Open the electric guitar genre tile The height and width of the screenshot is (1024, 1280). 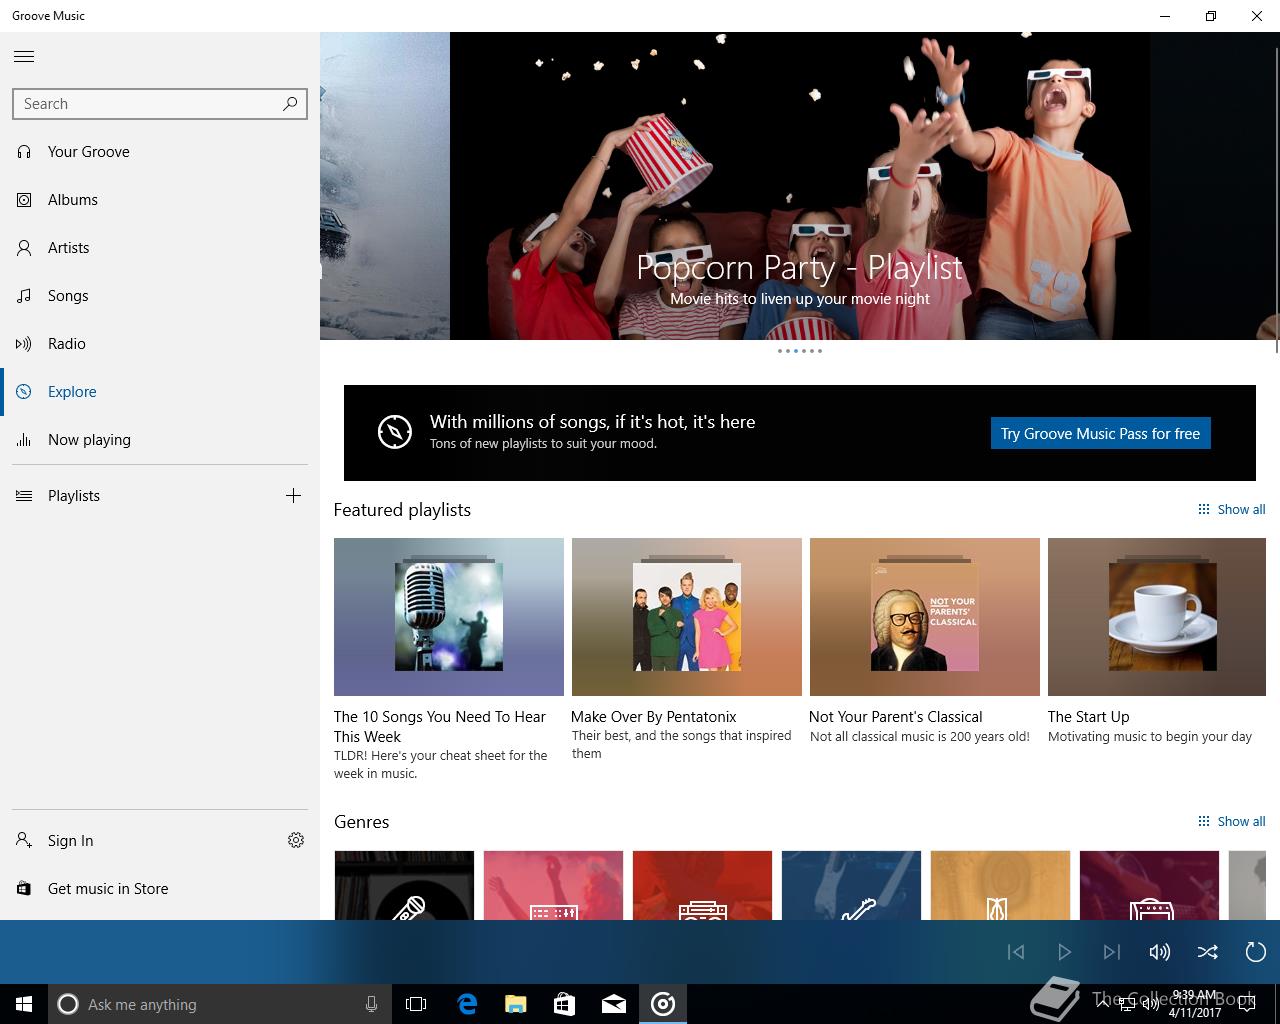tap(851, 885)
